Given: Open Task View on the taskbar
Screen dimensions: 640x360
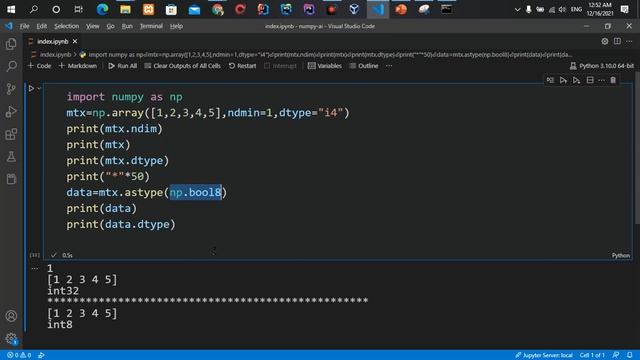Looking at the screenshot, I should pos(78,9).
